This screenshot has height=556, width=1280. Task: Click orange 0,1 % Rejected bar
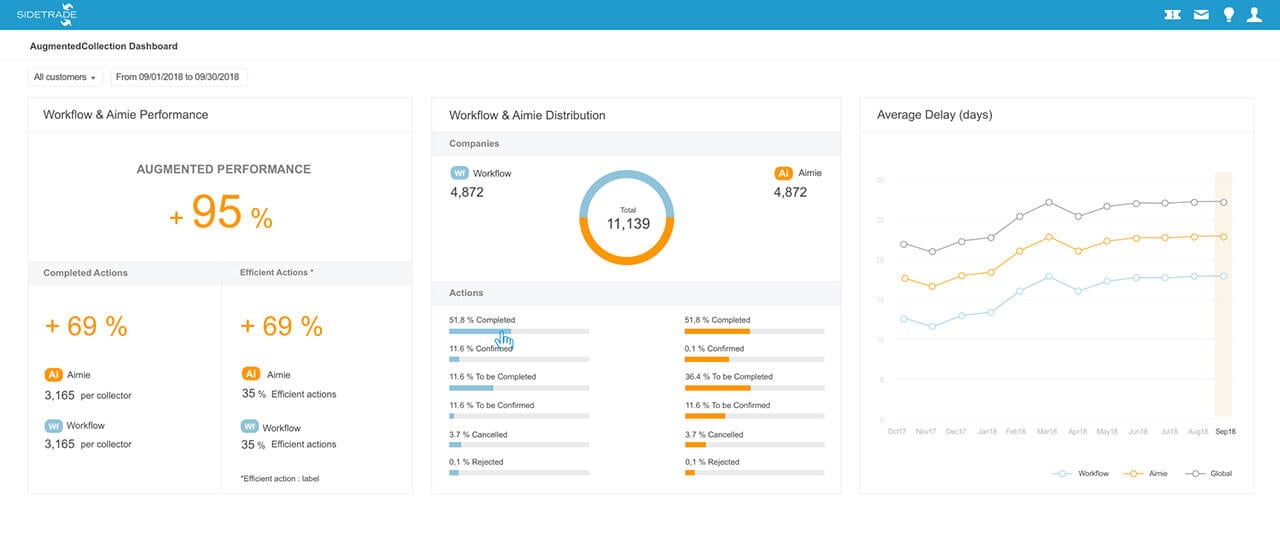pos(755,472)
